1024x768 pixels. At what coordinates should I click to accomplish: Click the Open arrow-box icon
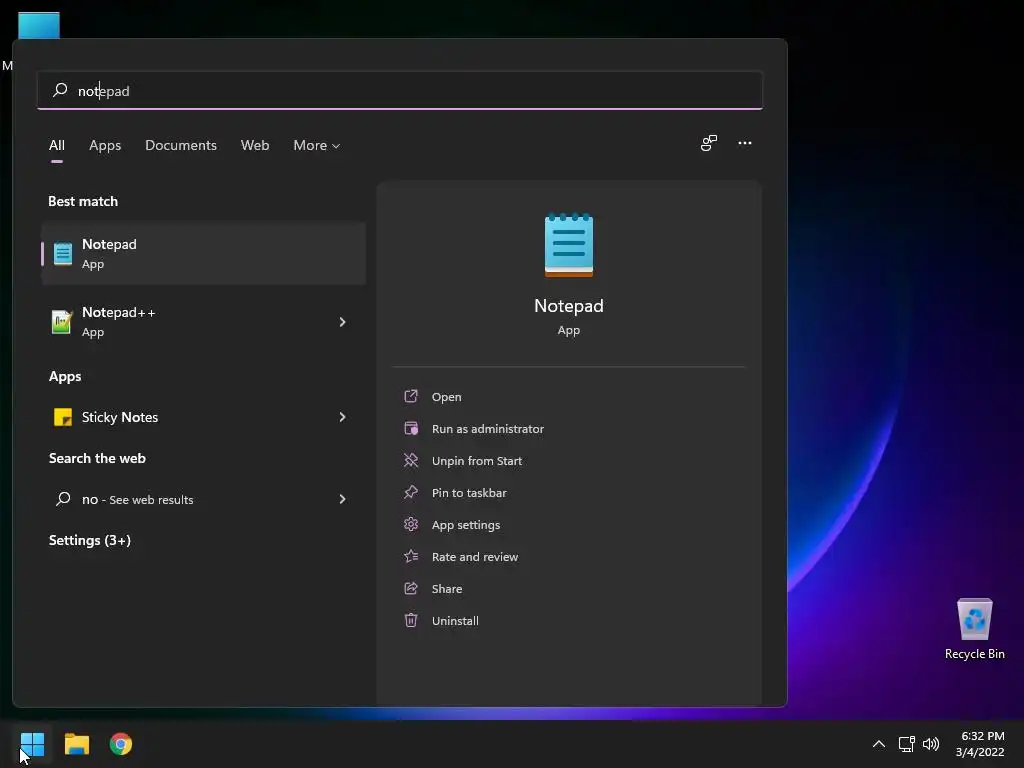[411, 396]
